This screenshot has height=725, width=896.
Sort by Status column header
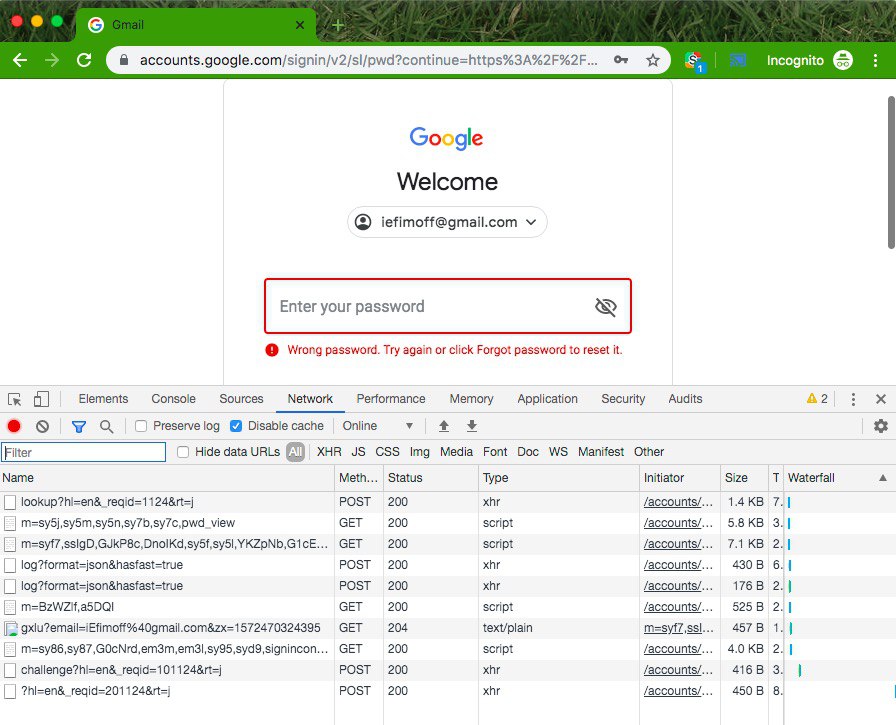(431, 478)
